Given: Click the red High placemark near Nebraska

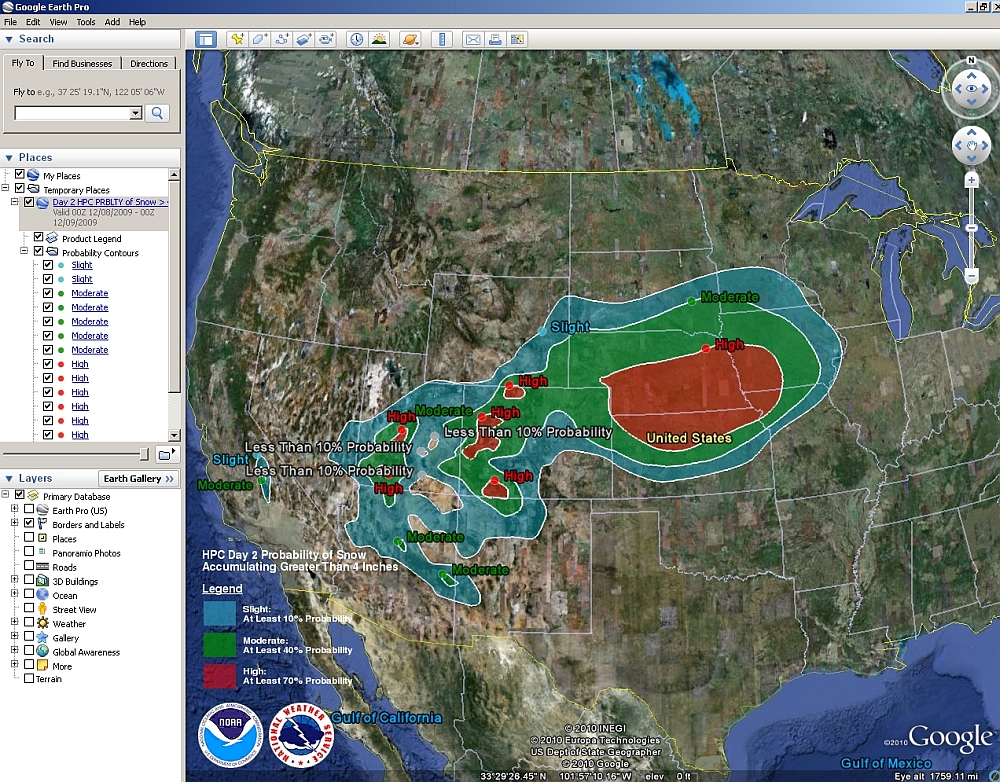Looking at the screenshot, I should 705,348.
